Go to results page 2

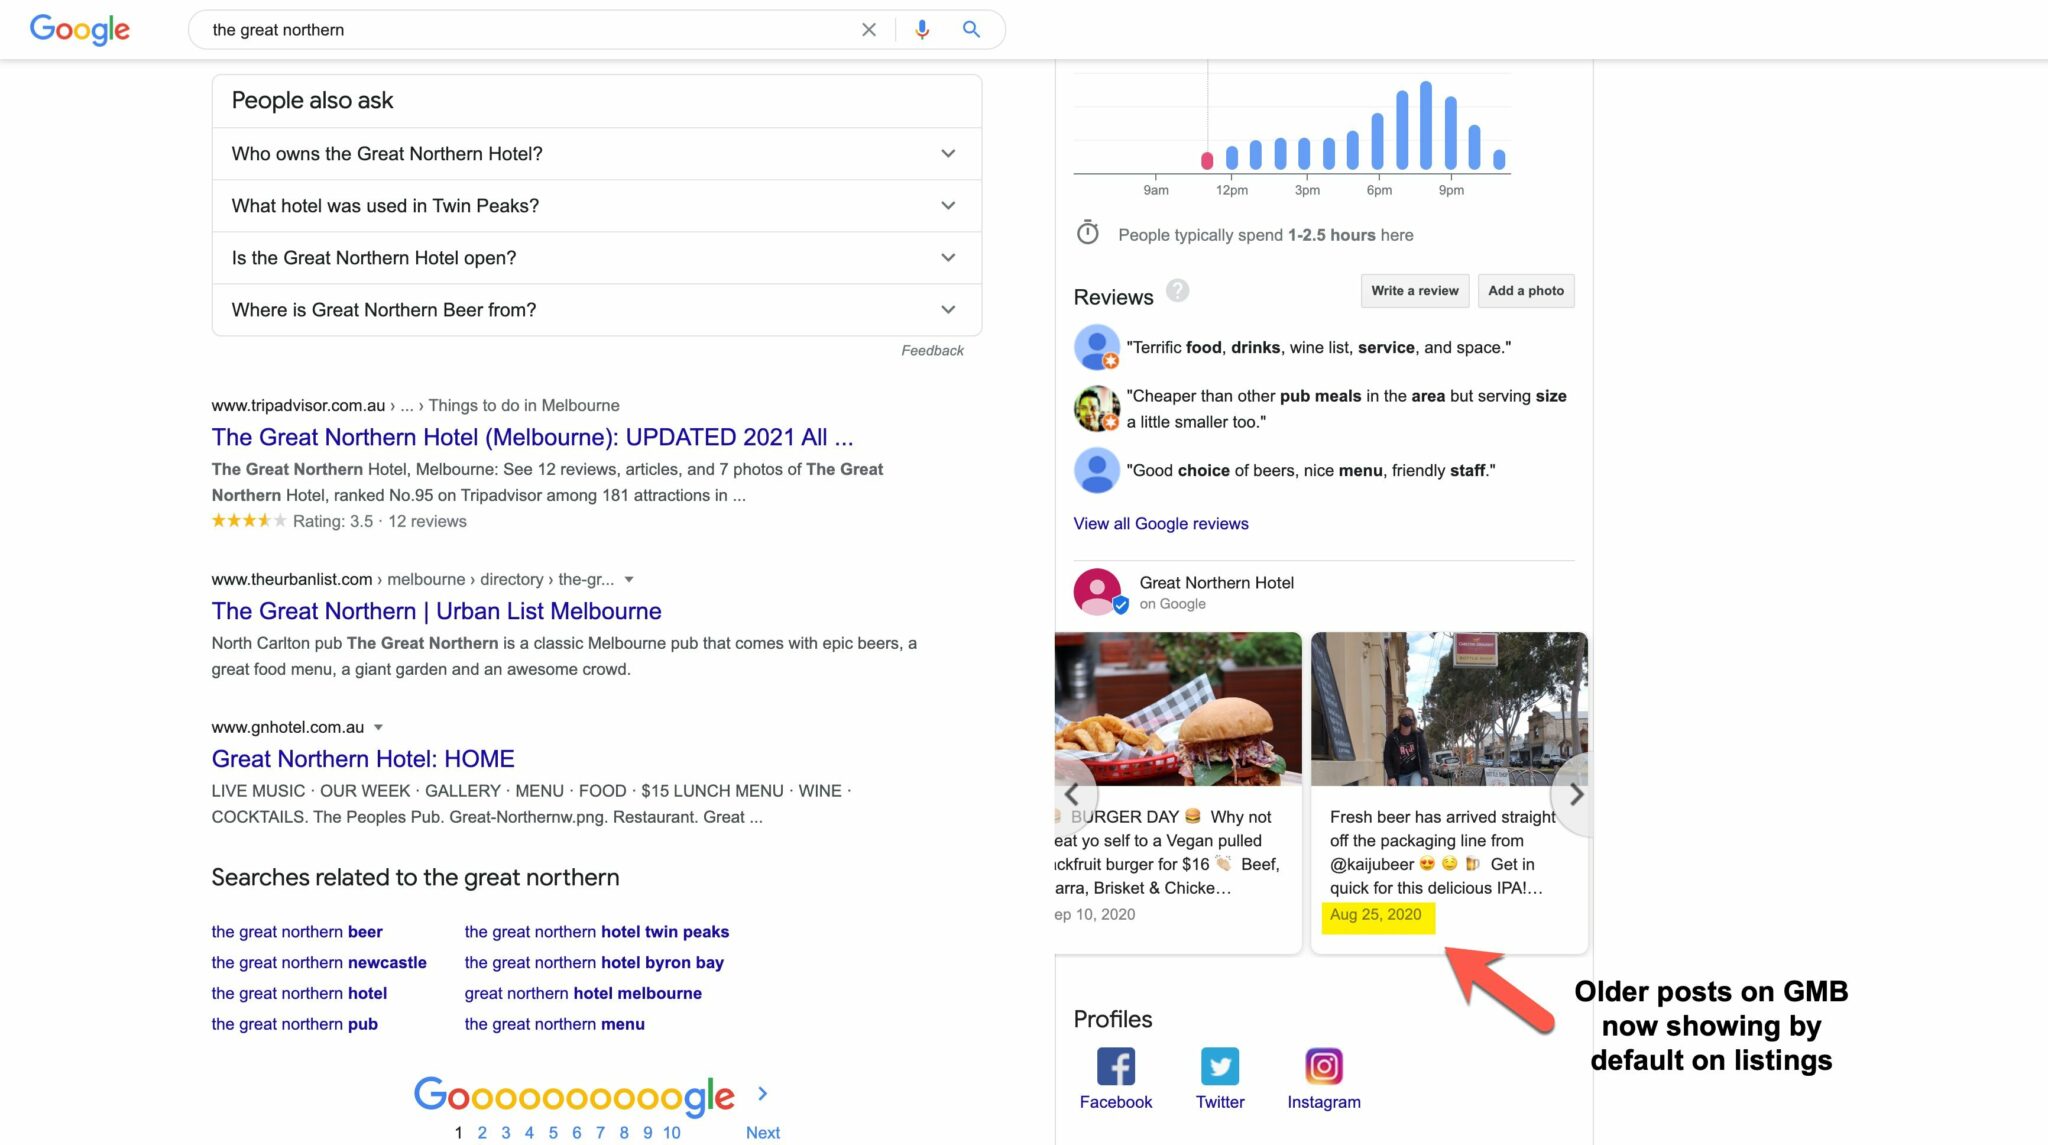point(482,1132)
